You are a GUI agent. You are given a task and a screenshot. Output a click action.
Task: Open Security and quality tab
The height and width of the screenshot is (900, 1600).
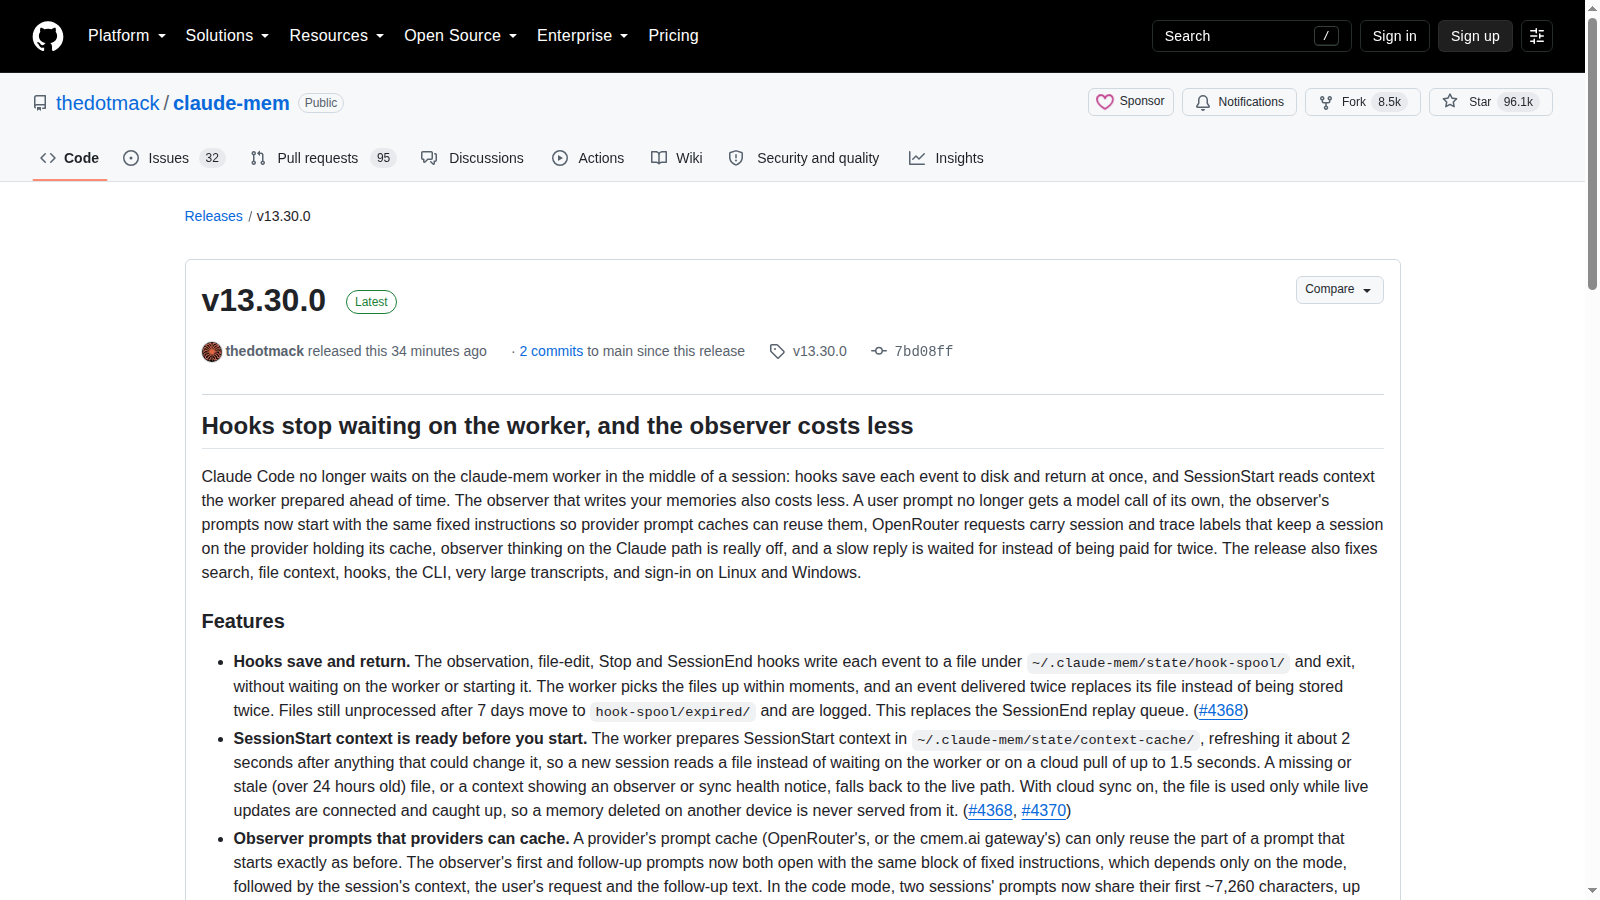pos(804,158)
